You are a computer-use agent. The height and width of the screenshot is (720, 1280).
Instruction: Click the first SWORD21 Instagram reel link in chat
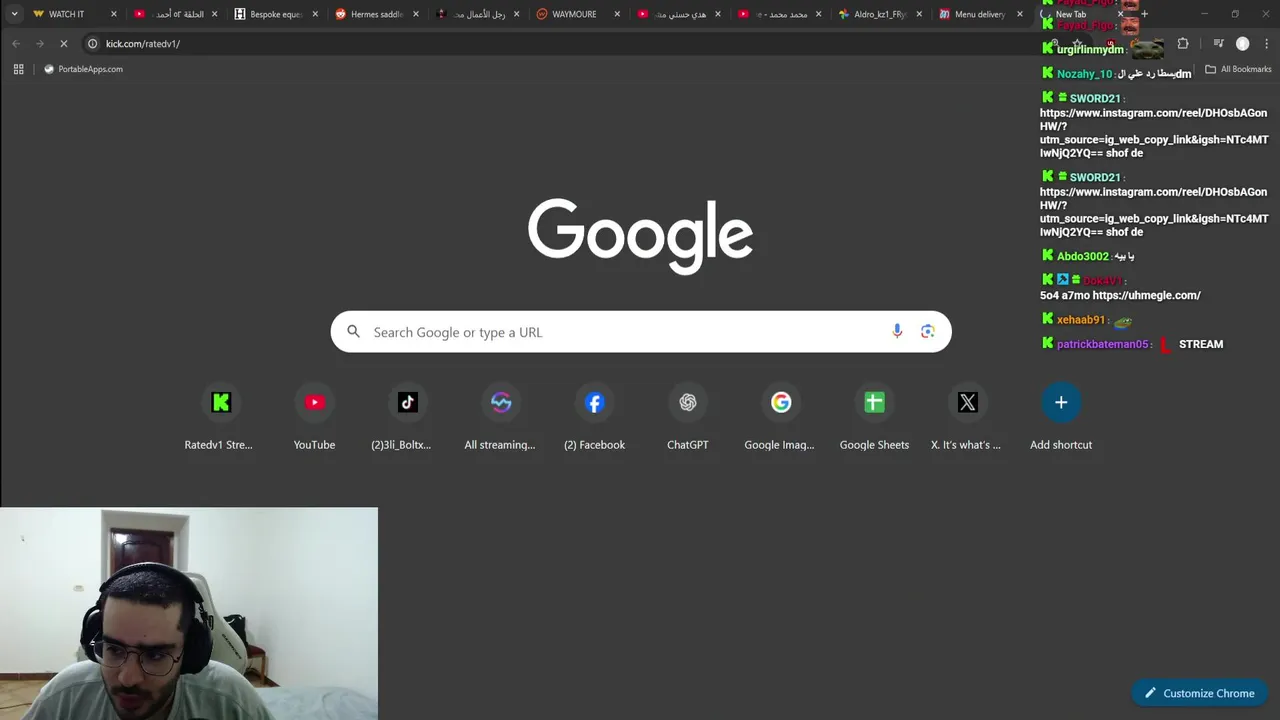point(1154,133)
